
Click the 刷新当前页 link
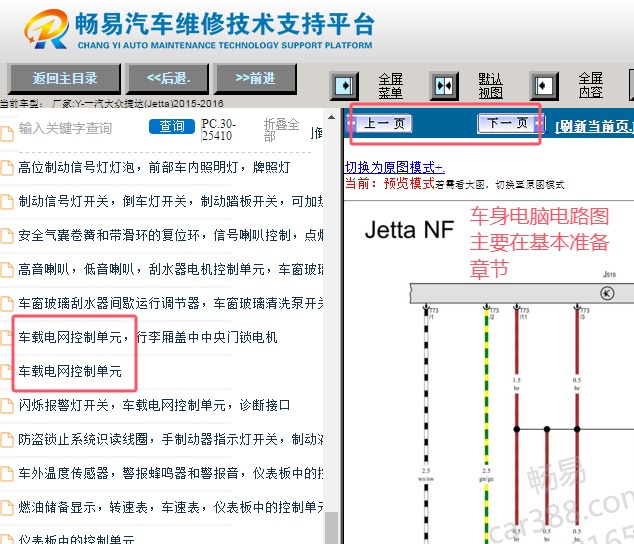pos(594,127)
